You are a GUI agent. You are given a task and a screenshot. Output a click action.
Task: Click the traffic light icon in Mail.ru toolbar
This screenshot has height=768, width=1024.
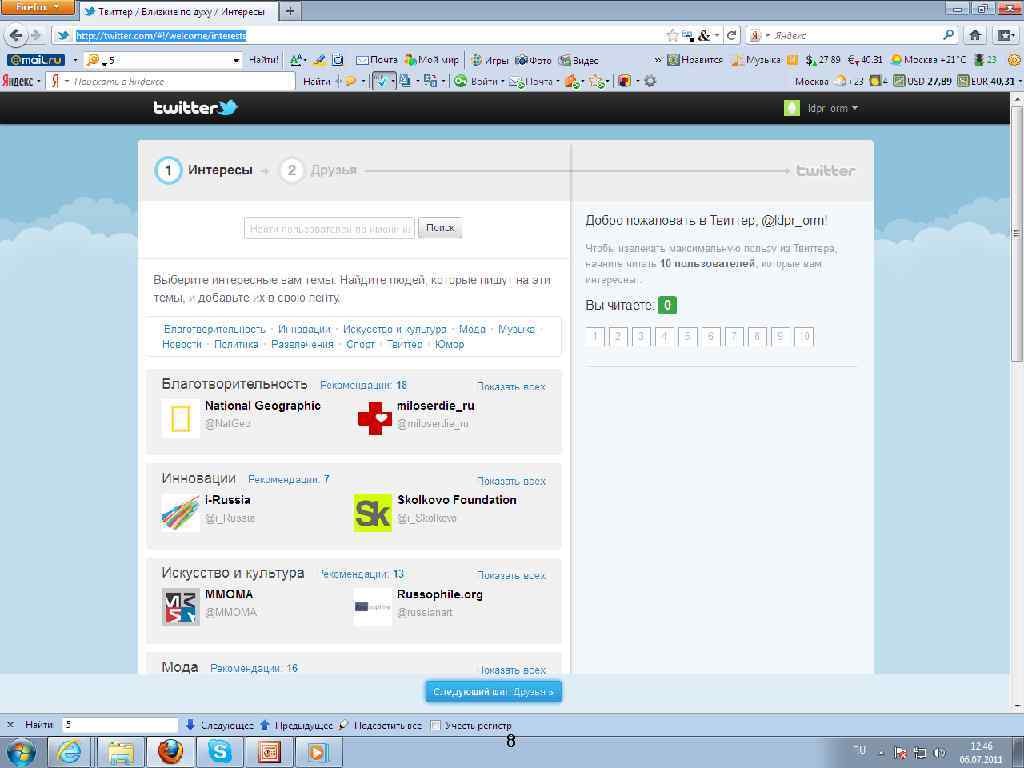click(x=979, y=60)
